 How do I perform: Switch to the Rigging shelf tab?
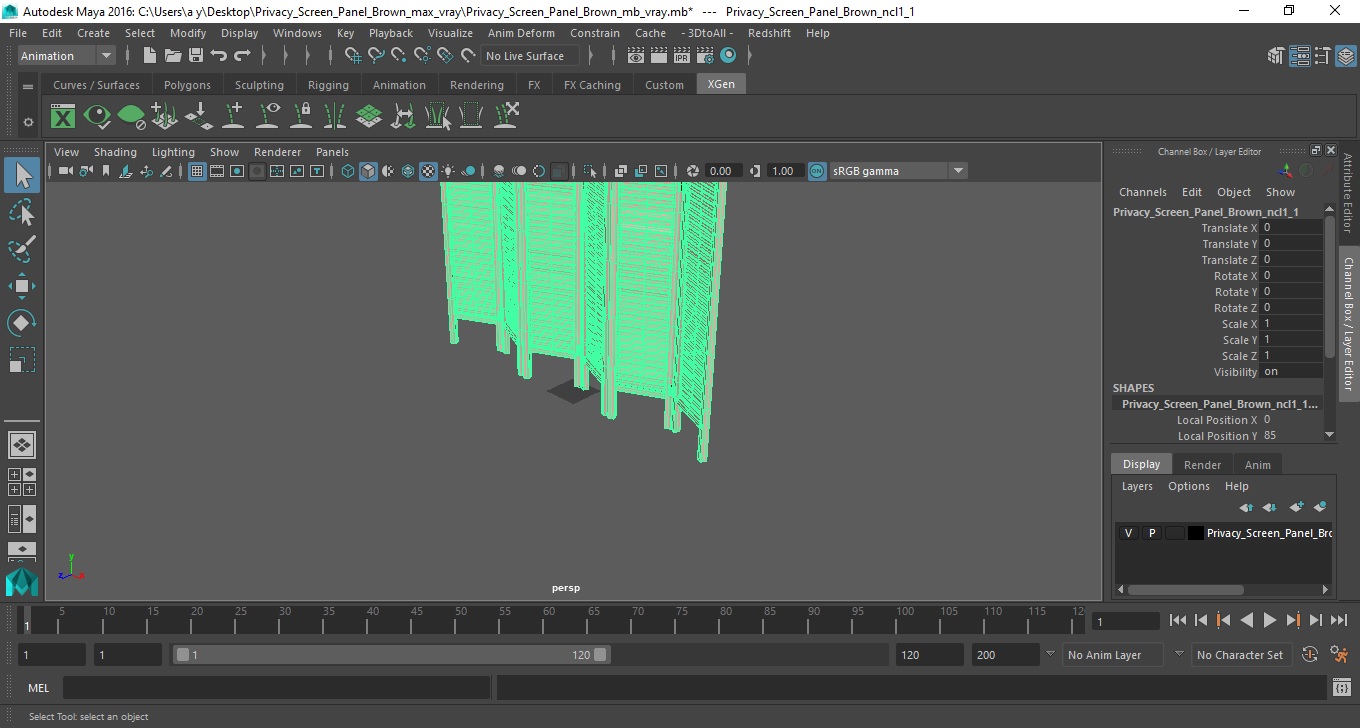(x=328, y=85)
